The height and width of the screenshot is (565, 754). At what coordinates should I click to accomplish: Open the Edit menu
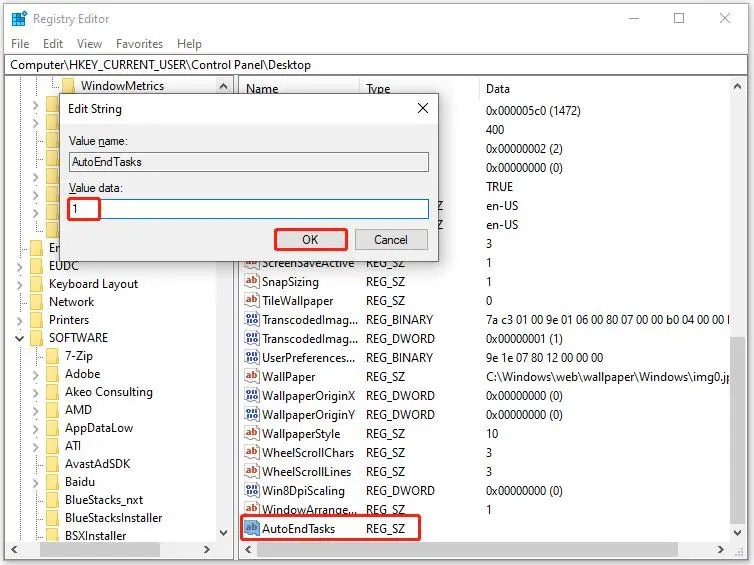click(x=53, y=44)
